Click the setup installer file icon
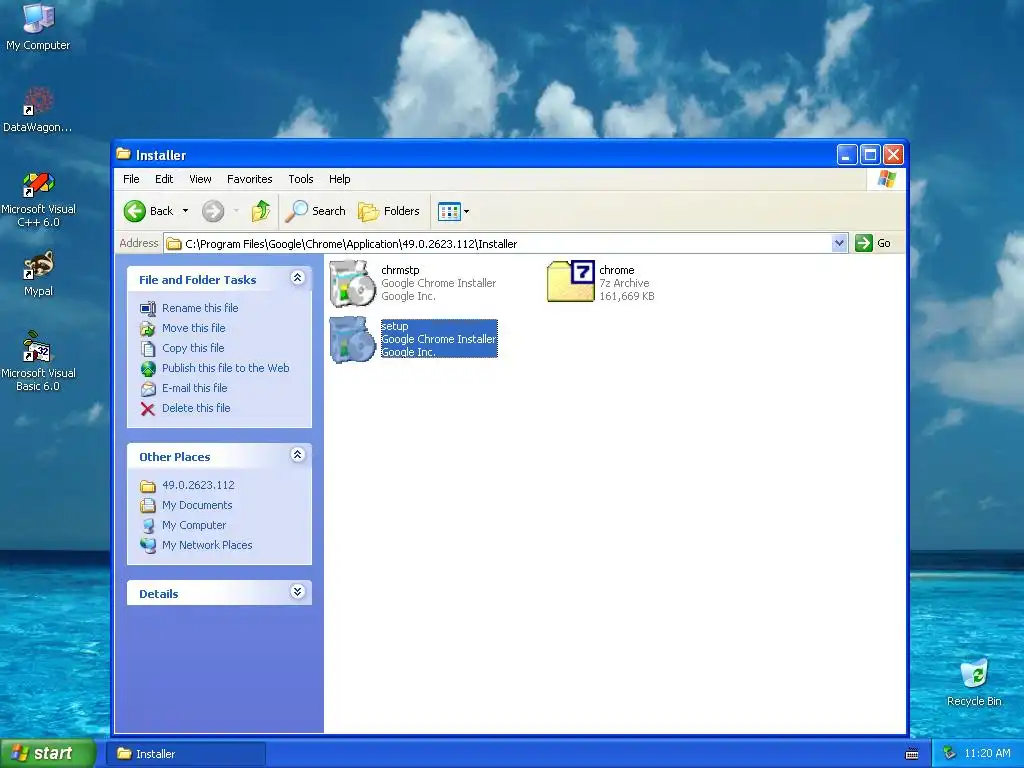The width and height of the screenshot is (1024, 768). [351, 340]
